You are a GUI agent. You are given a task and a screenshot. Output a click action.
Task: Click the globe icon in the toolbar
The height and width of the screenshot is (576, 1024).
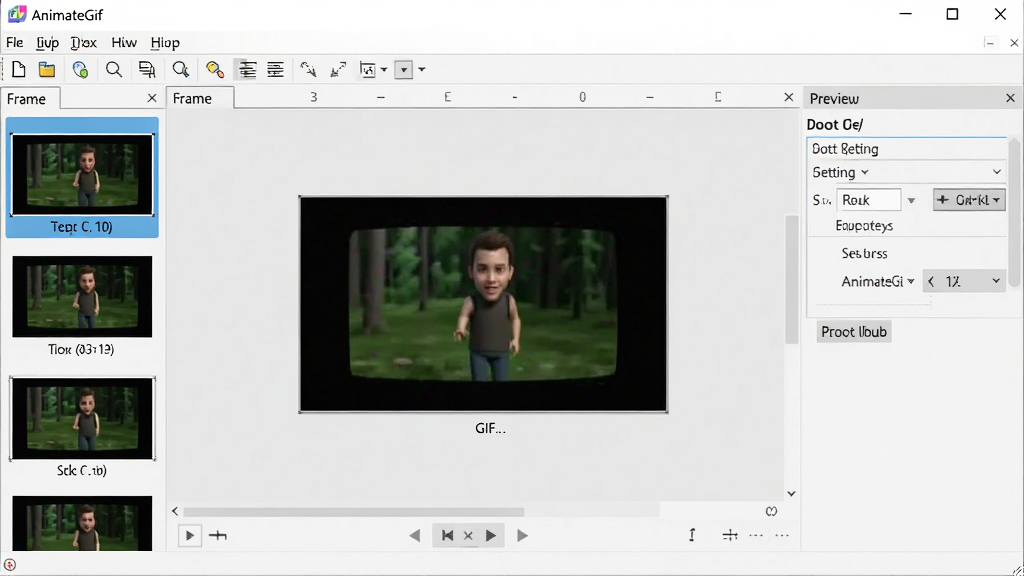[x=80, y=69]
